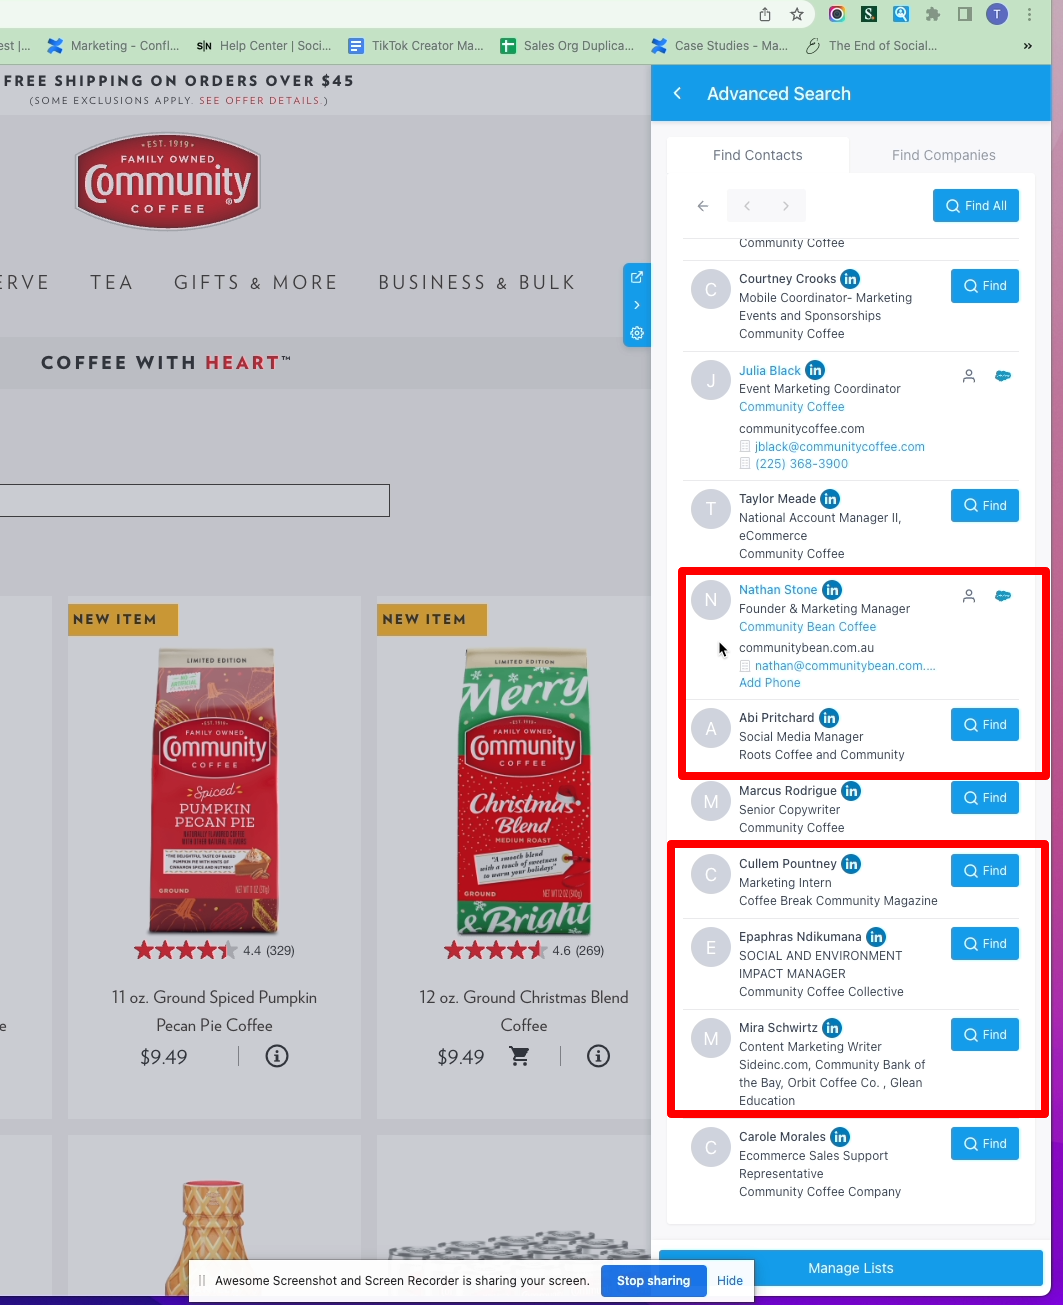The width and height of the screenshot is (1063, 1305).
Task: Click the Salesforce cloud icon for Julia Black
Action: pyautogui.click(x=1003, y=376)
